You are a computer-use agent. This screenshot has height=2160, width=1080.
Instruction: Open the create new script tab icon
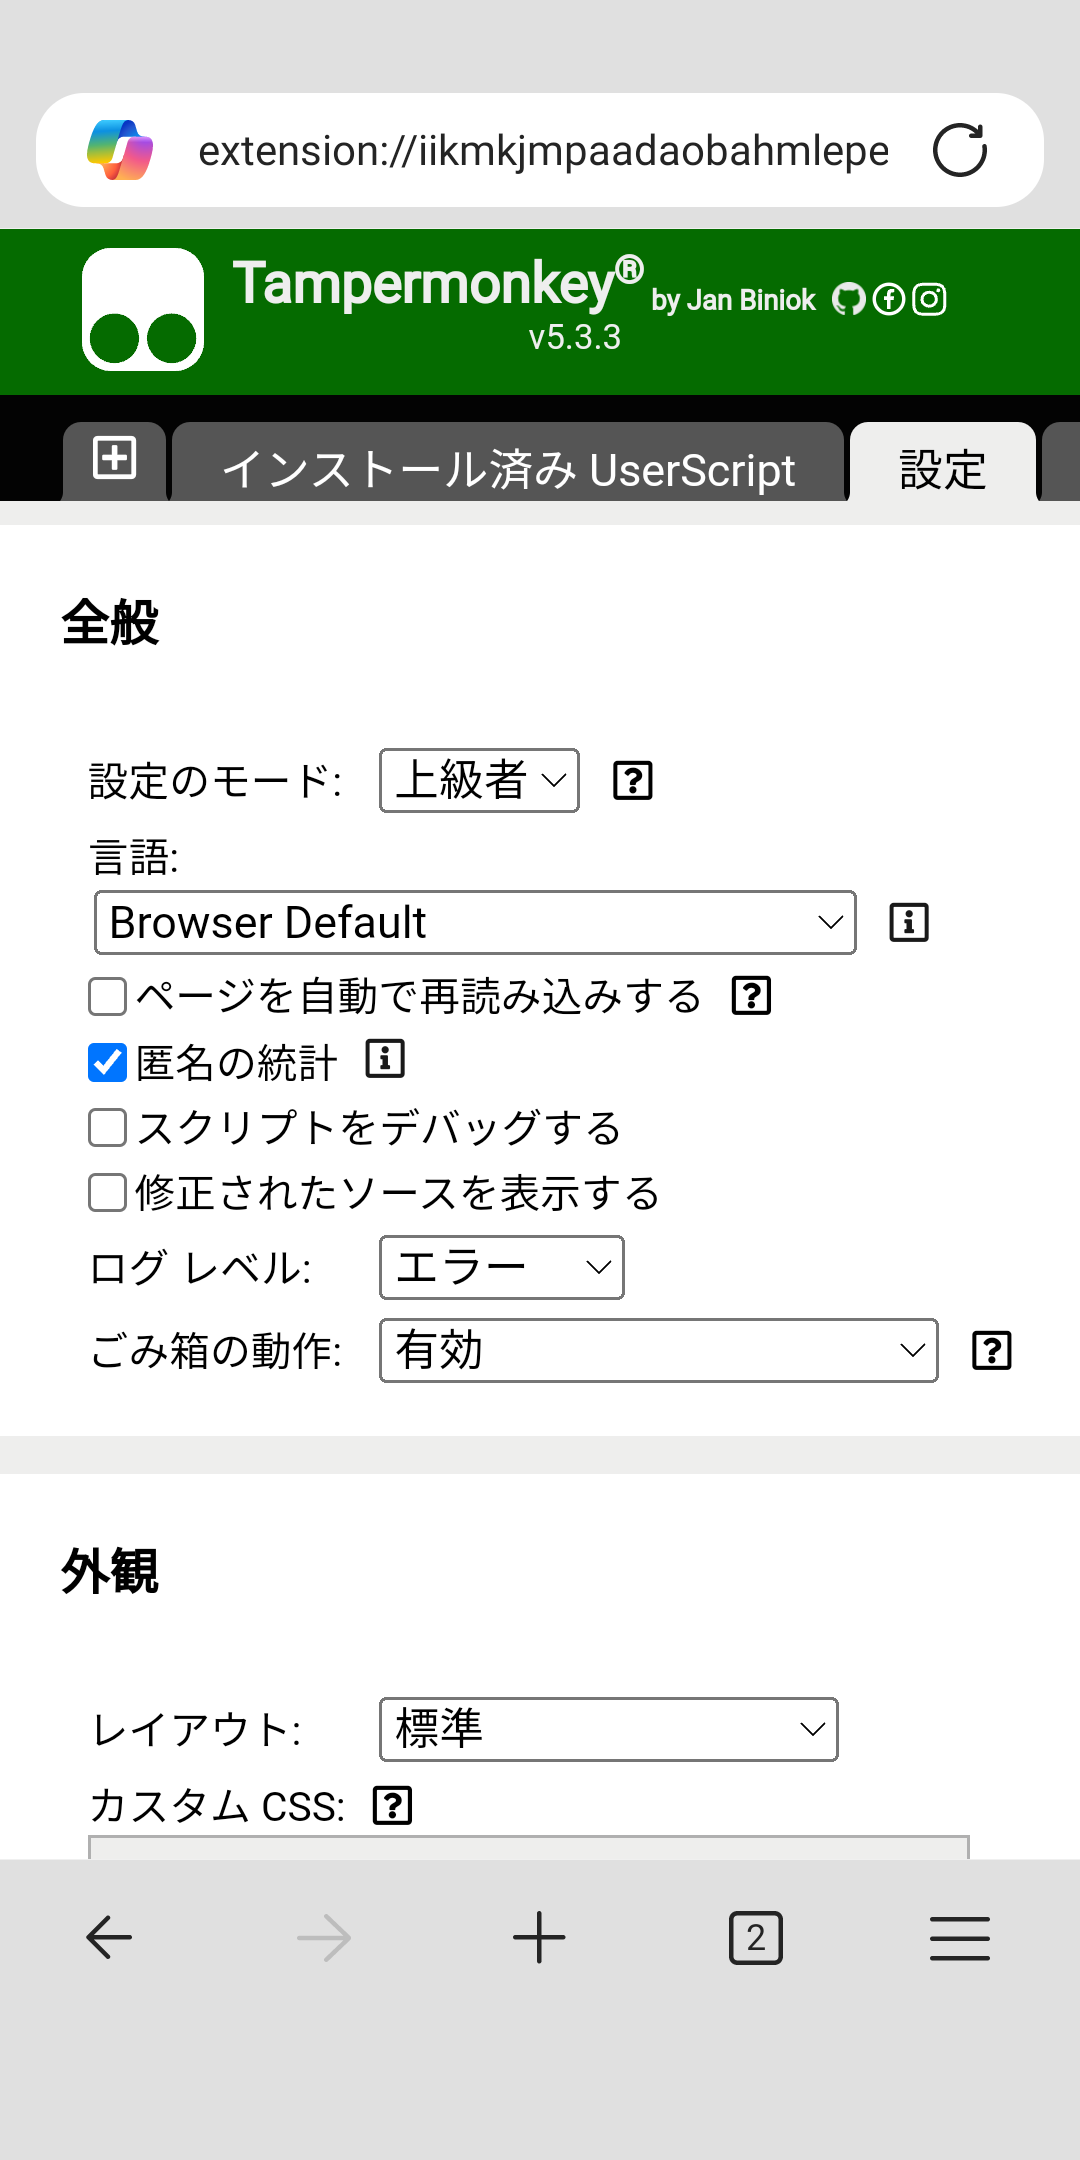click(x=114, y=459)
